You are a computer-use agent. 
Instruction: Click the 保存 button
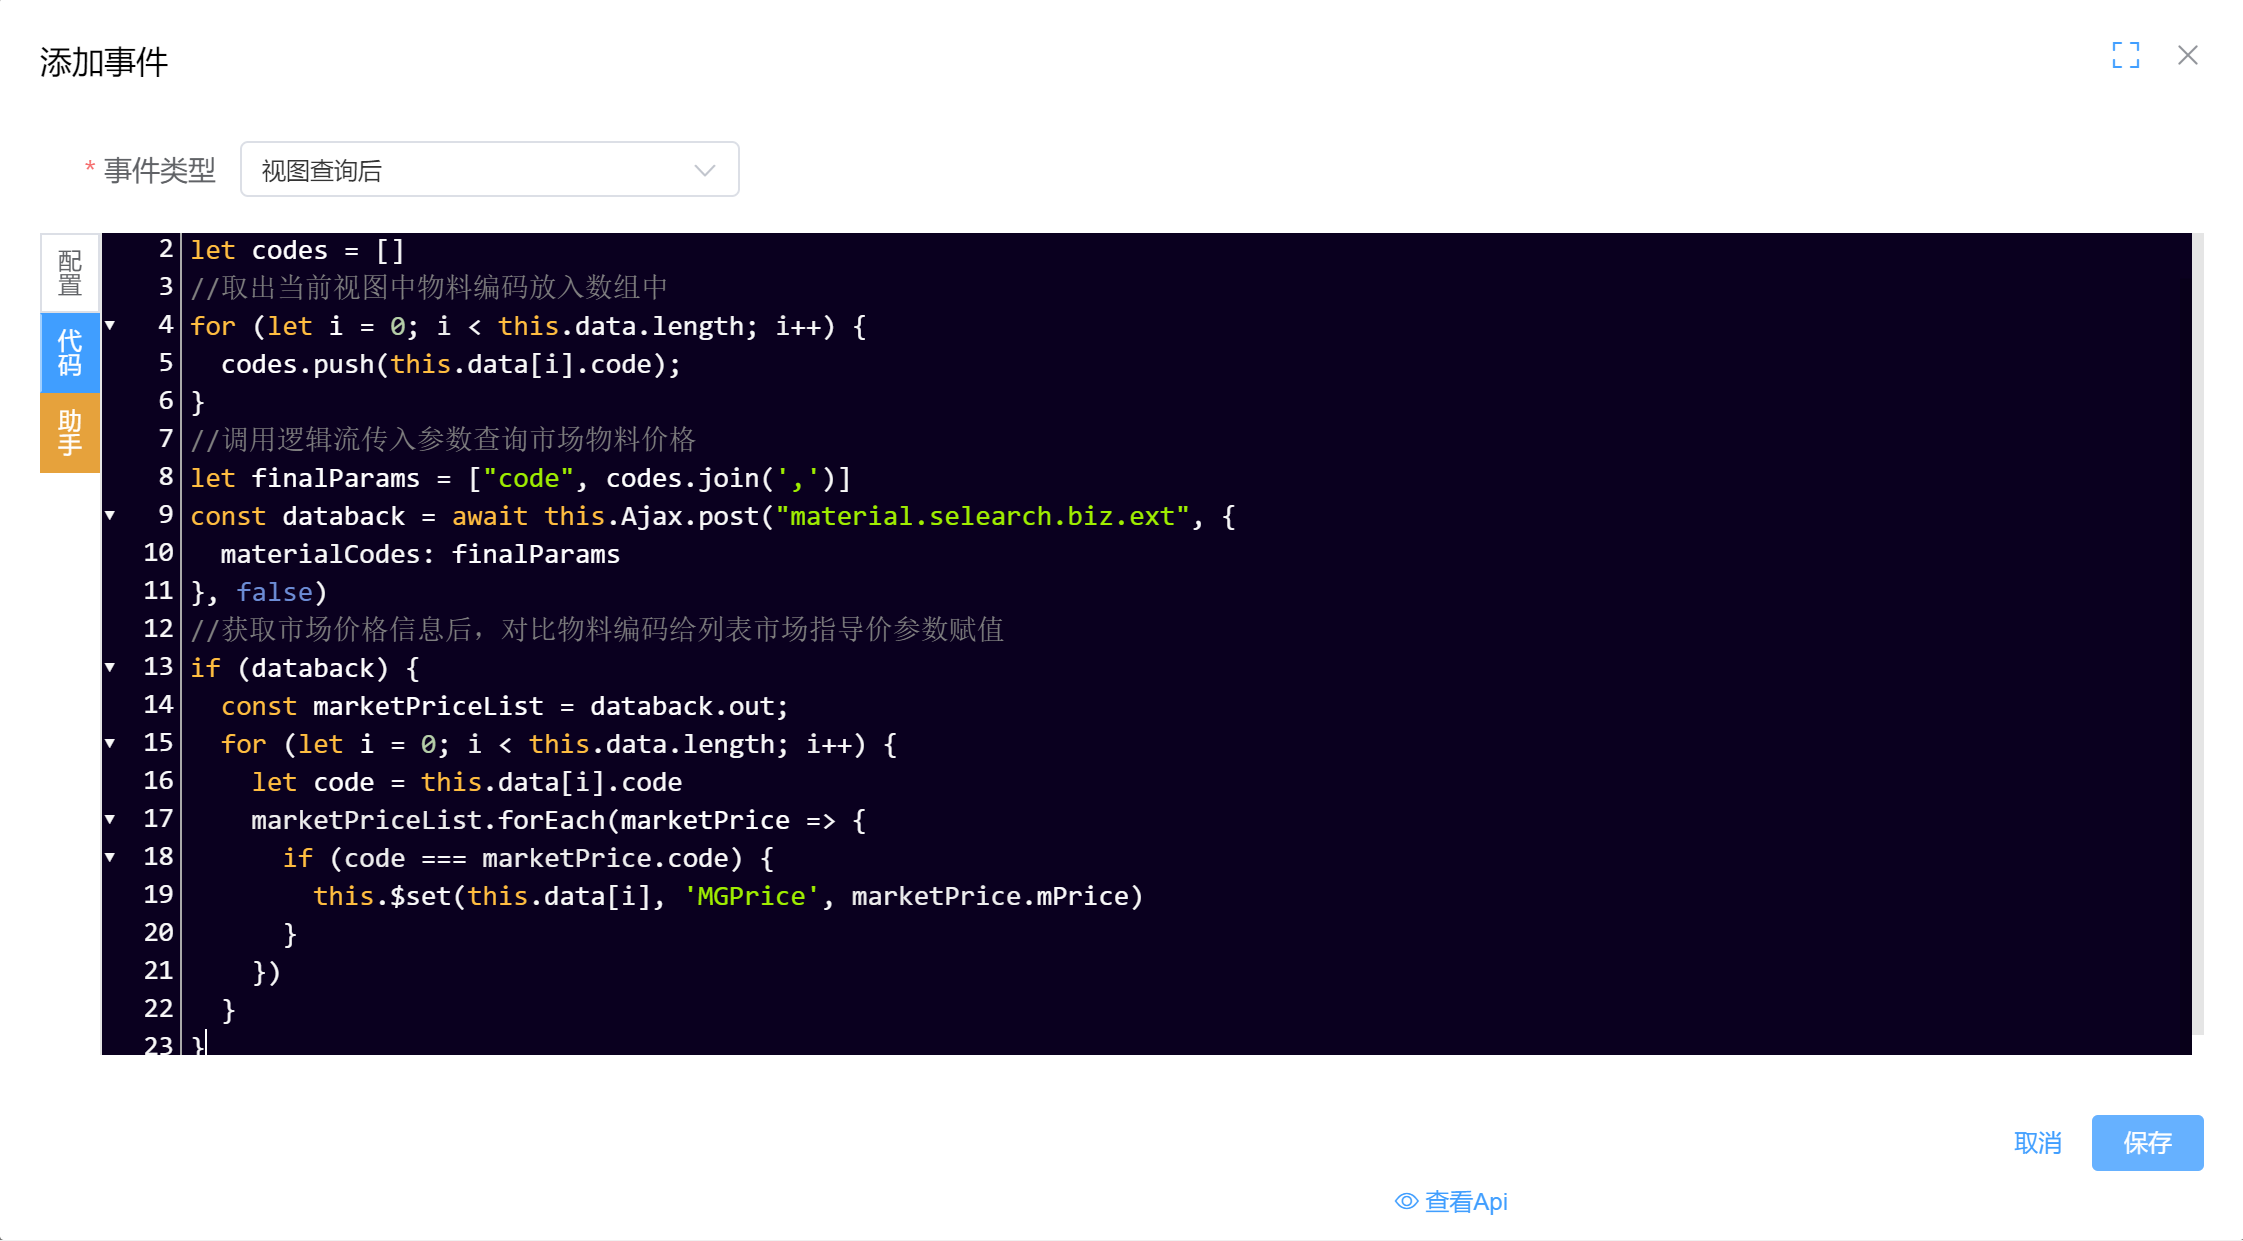(x=2146, y=1142)
